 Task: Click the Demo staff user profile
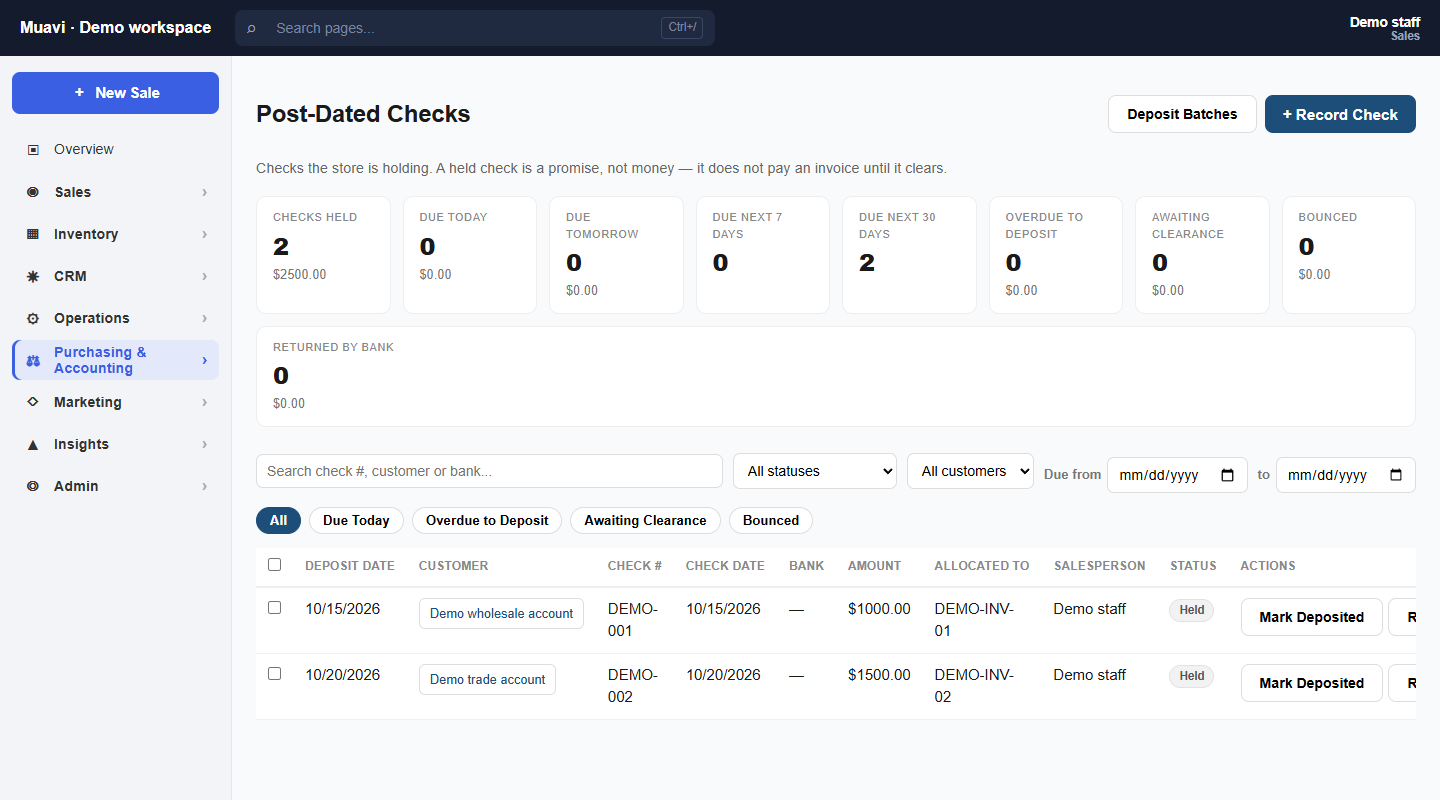[x=1385, y=28]
